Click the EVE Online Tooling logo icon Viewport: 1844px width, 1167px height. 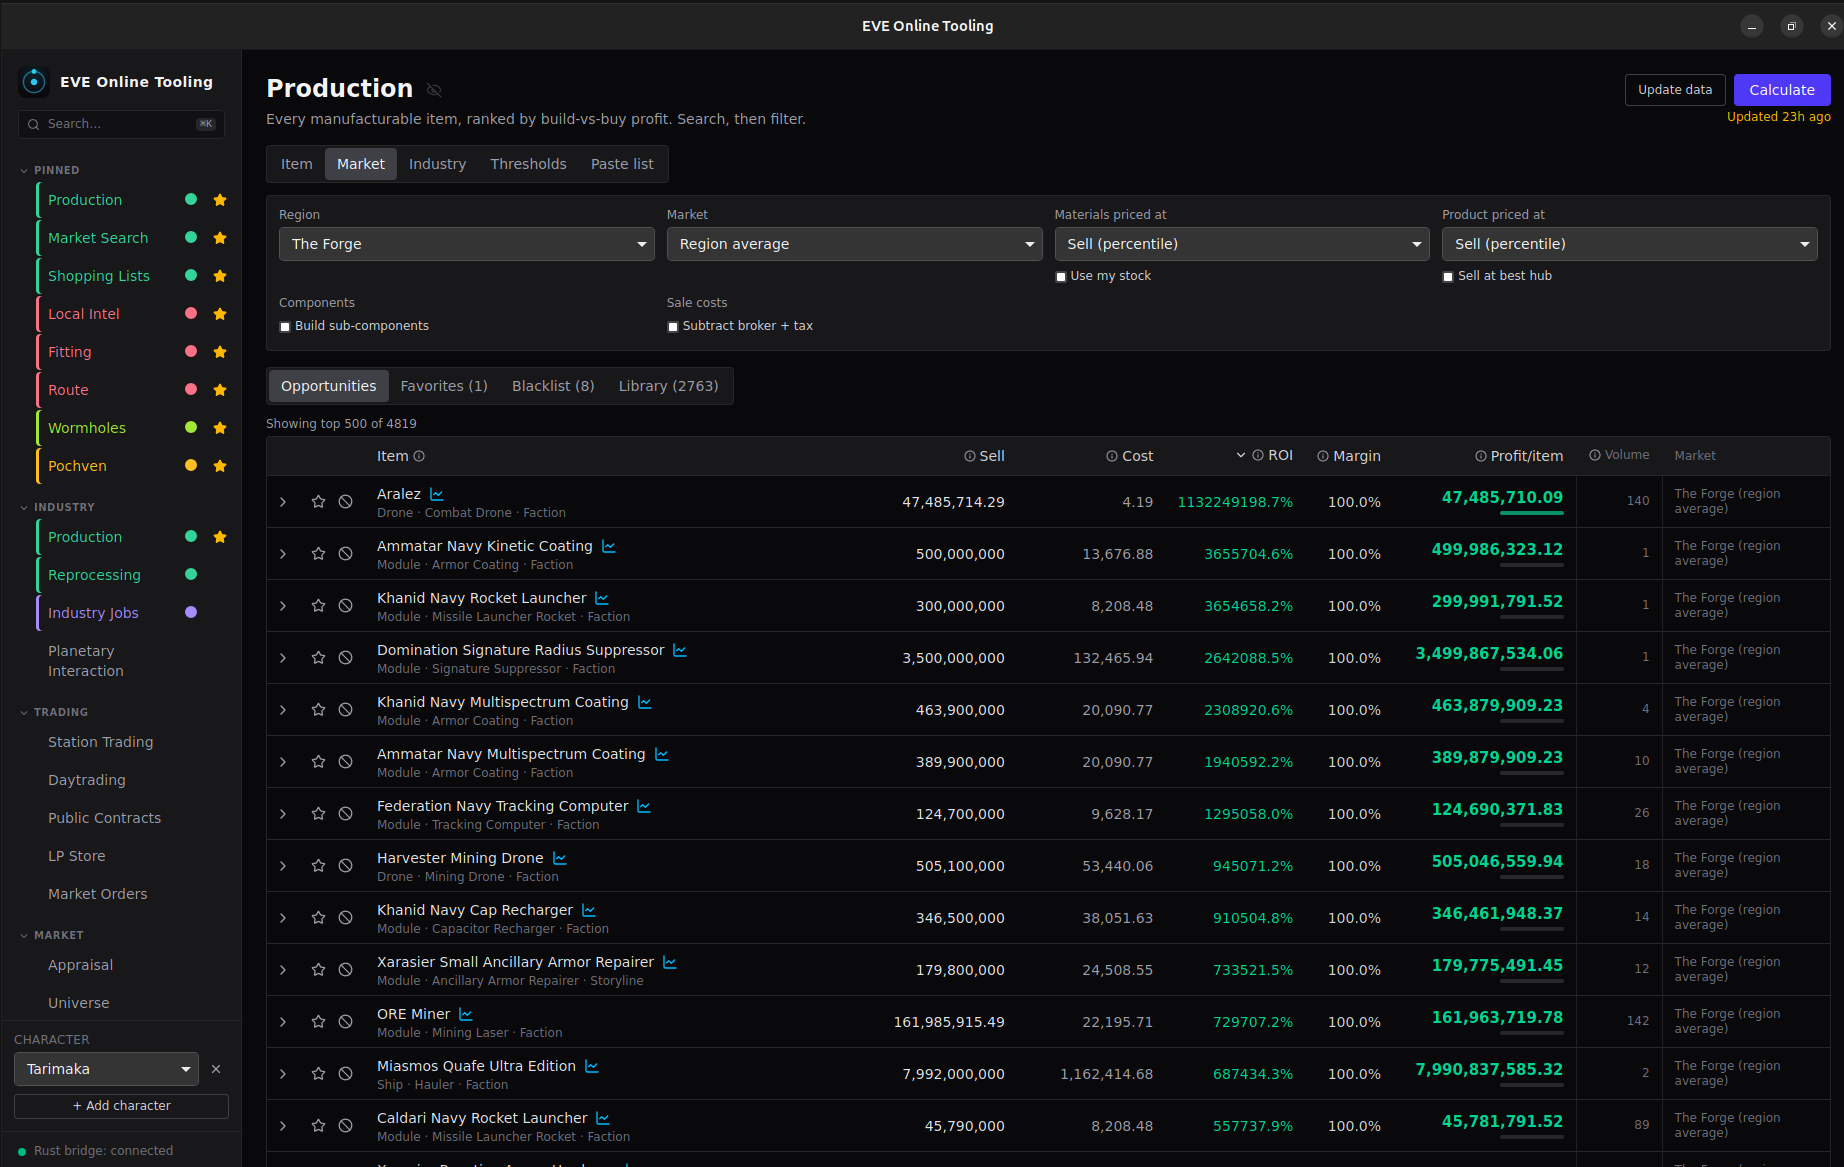point(34,81)
